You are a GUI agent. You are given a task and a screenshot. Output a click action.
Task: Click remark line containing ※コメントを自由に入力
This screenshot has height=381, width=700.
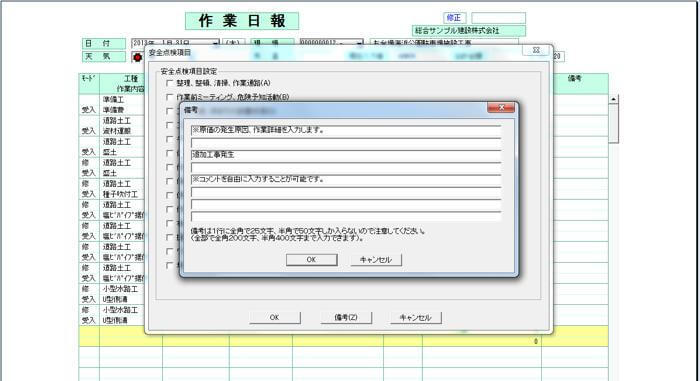(346, 180)
